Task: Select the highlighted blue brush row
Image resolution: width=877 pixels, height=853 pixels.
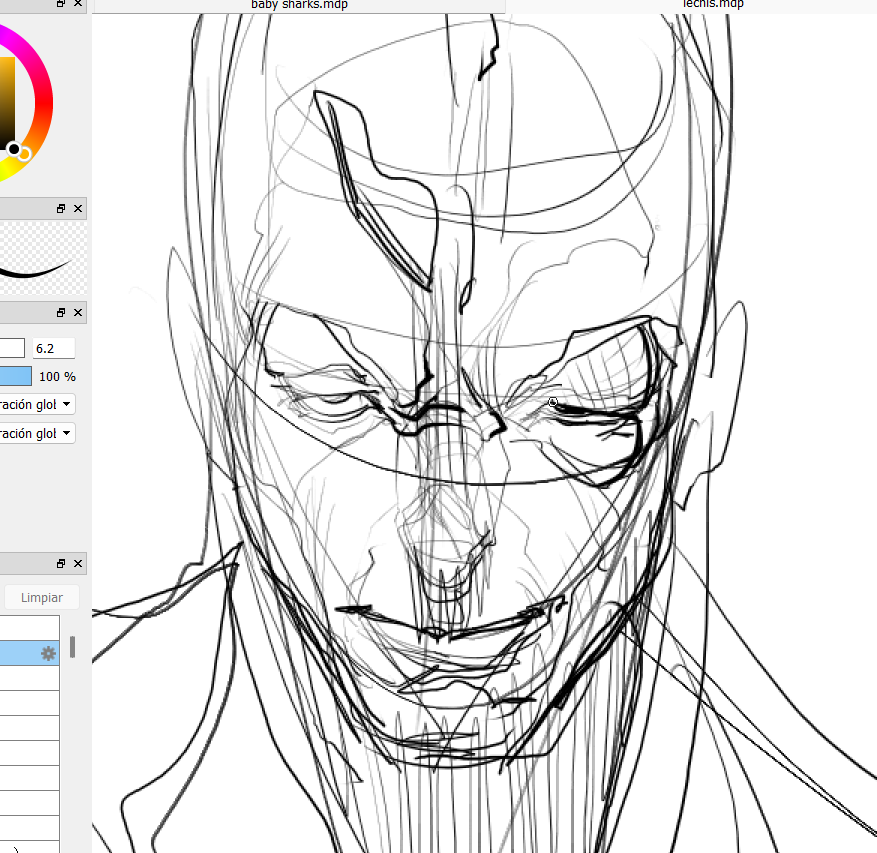Action: 29,653
